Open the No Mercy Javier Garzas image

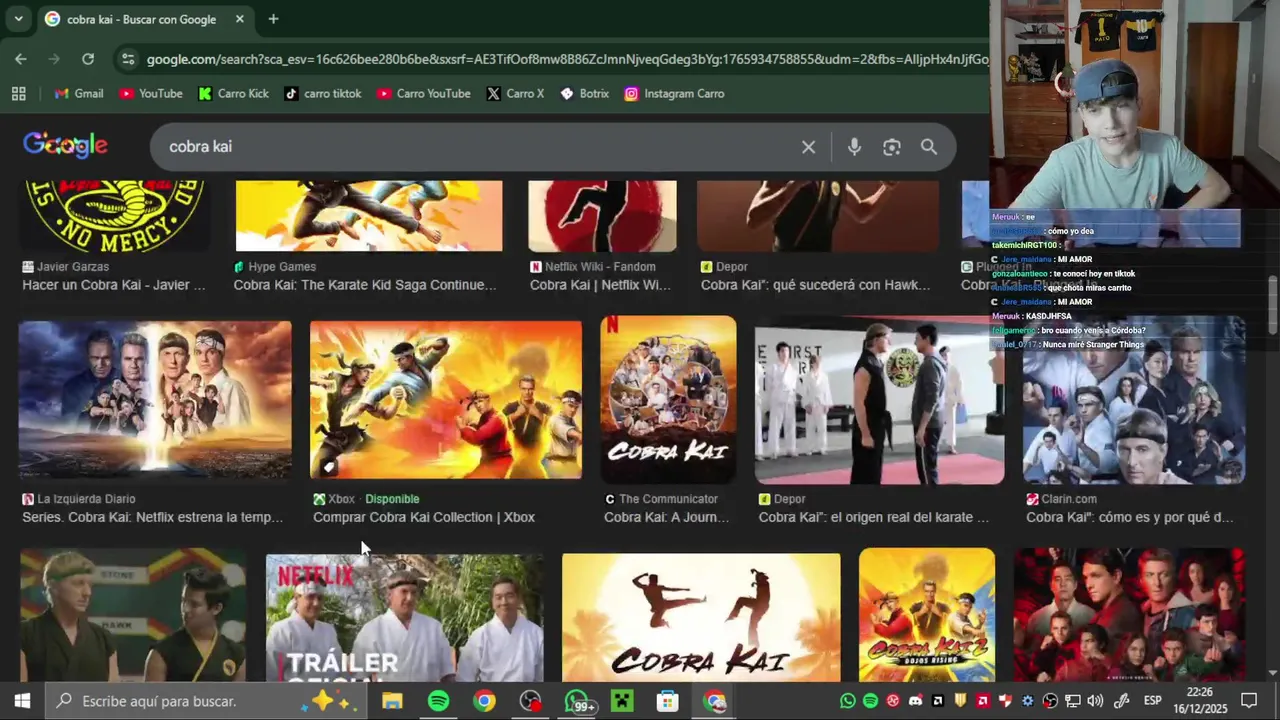point(115,216)
